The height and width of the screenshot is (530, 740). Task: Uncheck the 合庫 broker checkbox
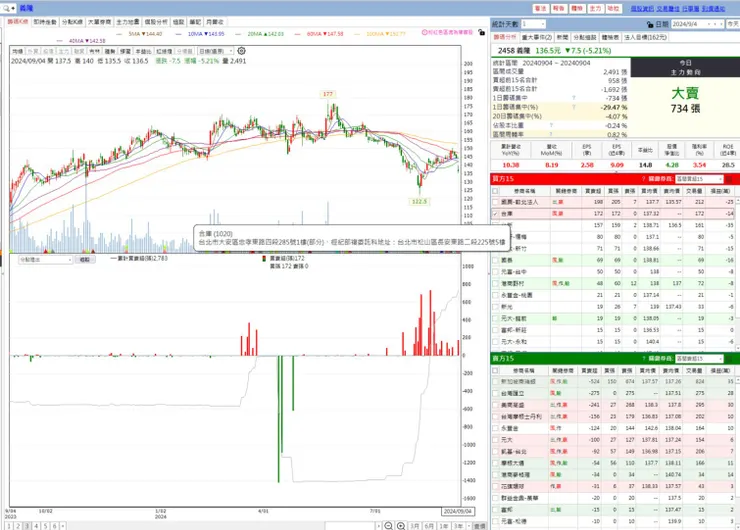(x=495, y=214)
